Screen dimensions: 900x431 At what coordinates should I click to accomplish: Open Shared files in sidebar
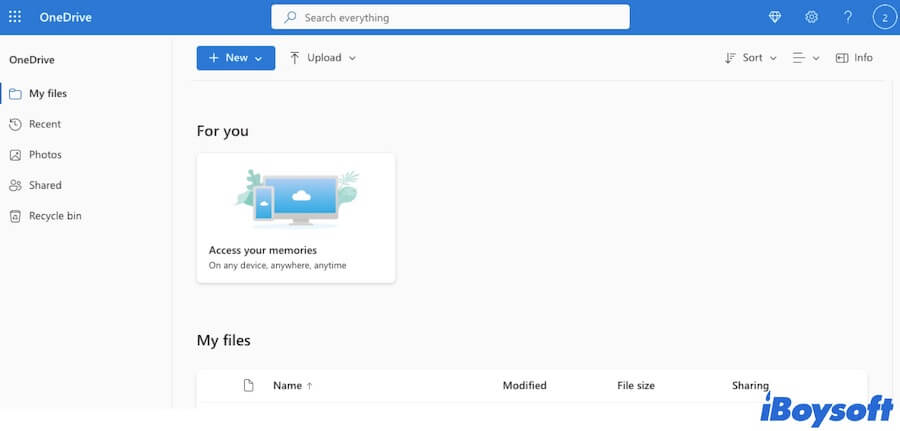(x=45, y=185)
